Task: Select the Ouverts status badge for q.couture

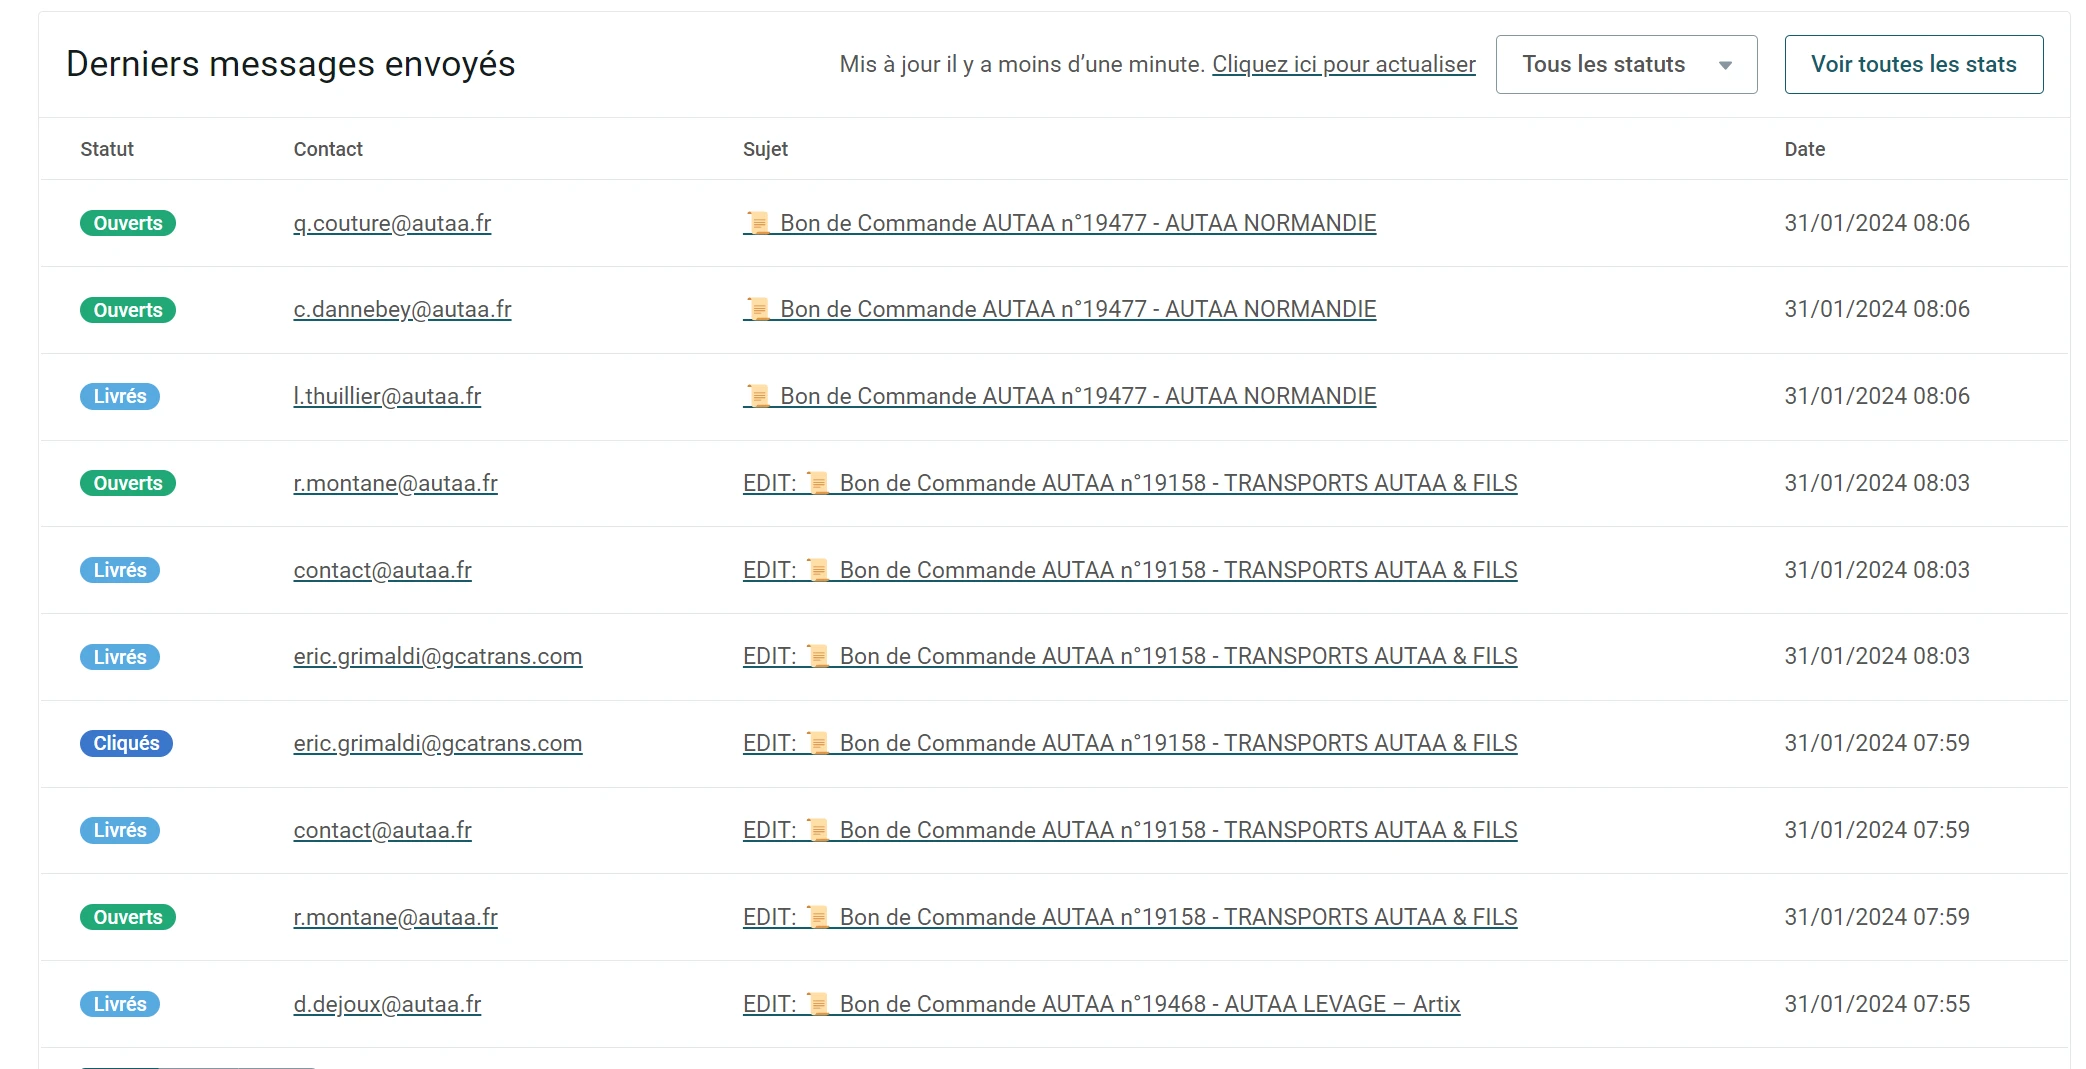Action: 127,223
